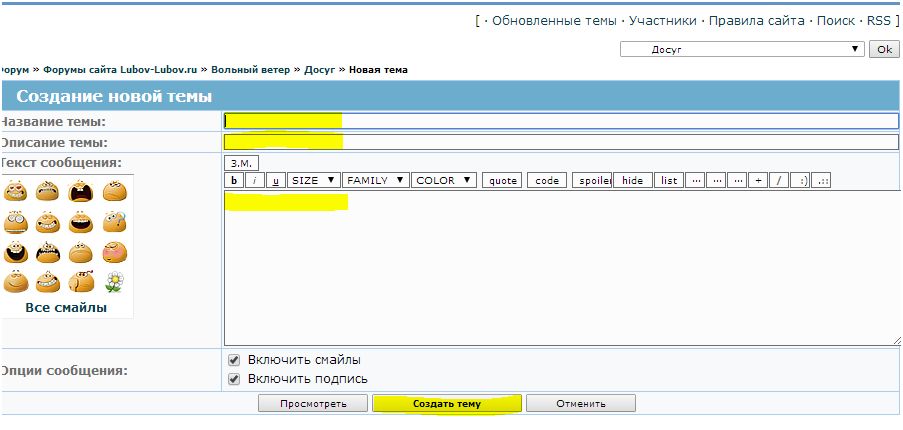Insert the blushing pink-cheeked smiley
The width and height of the screenshot is (903, 430).
[115, 251]
